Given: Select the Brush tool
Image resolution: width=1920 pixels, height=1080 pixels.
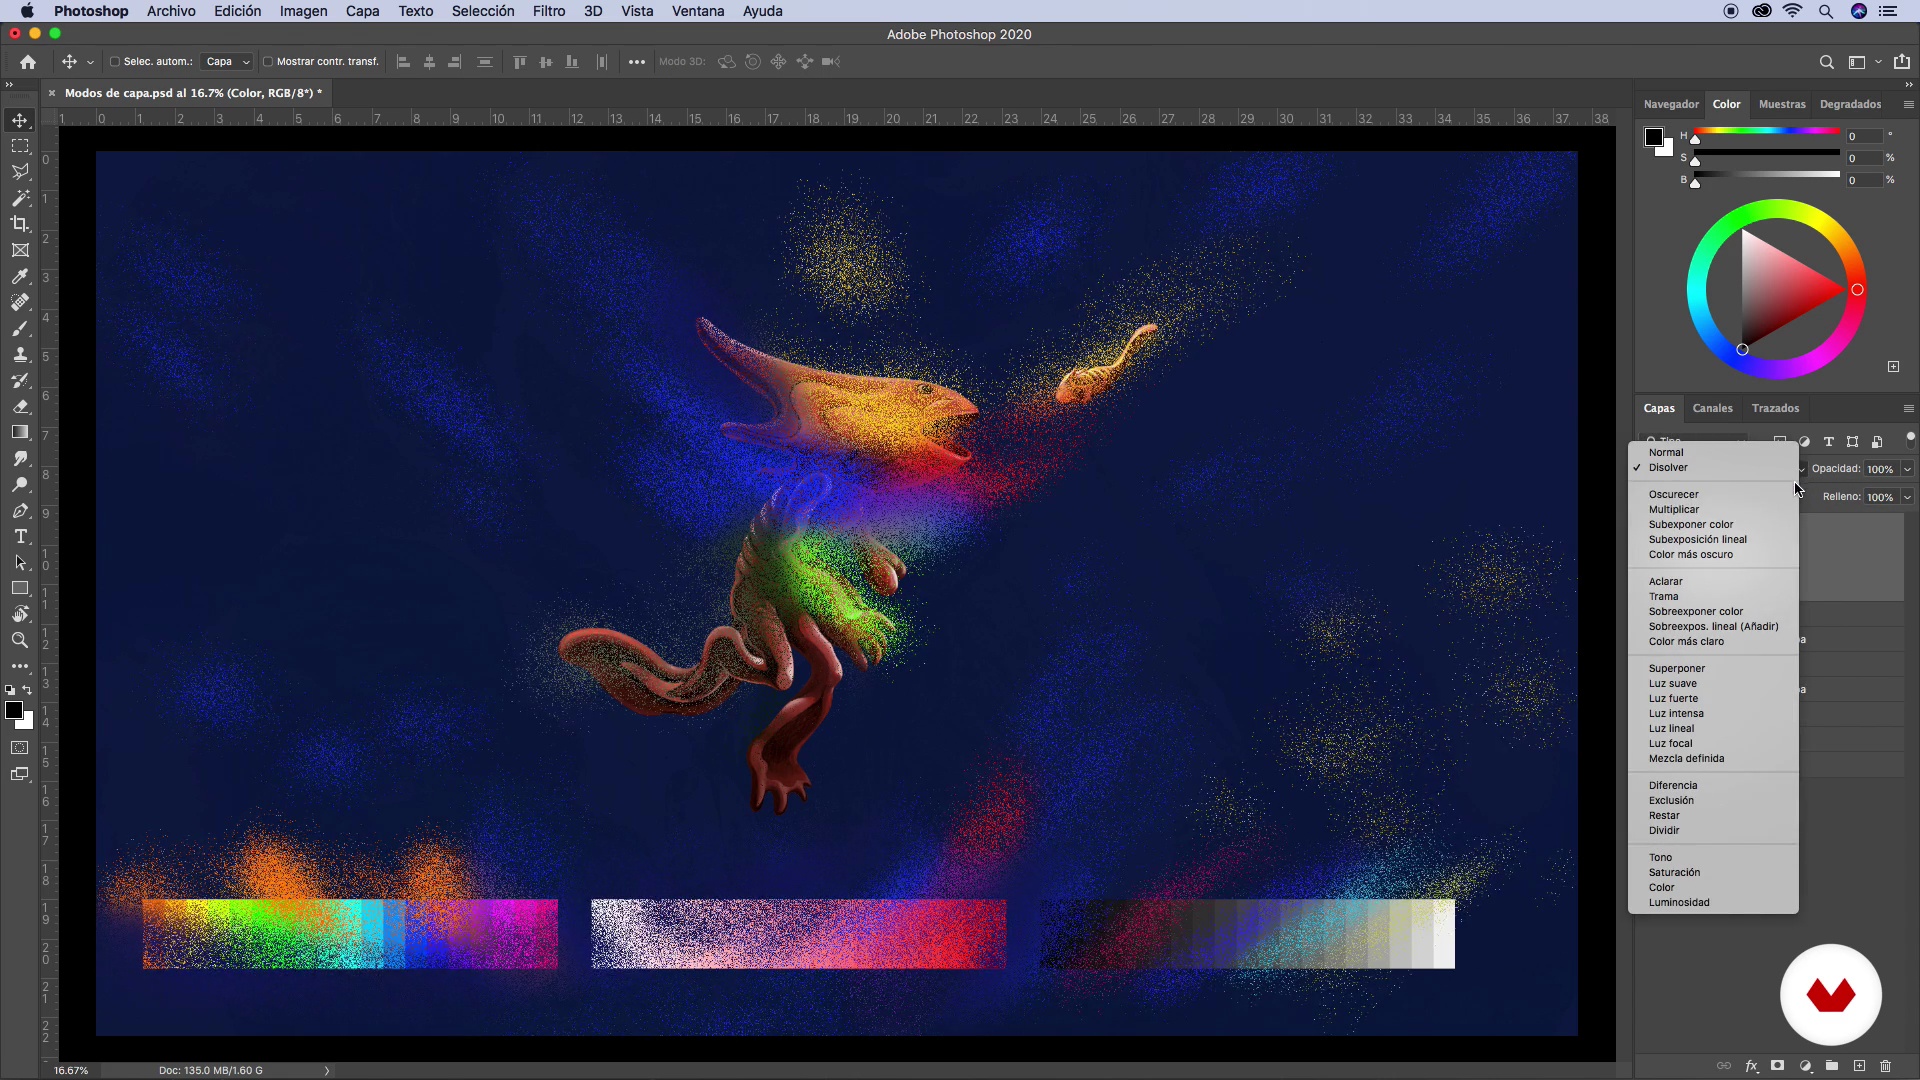Looking at the screenshot, I should [x=20, y=328].
